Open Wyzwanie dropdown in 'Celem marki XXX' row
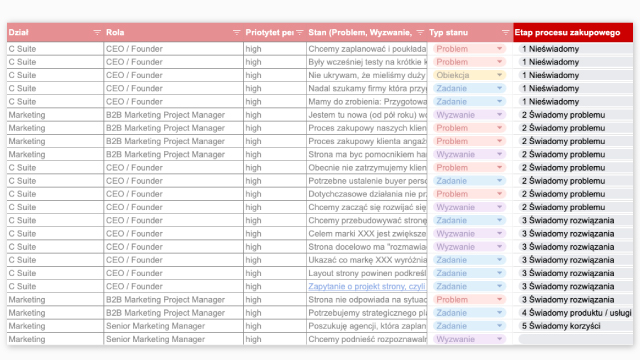 [469, 233]
